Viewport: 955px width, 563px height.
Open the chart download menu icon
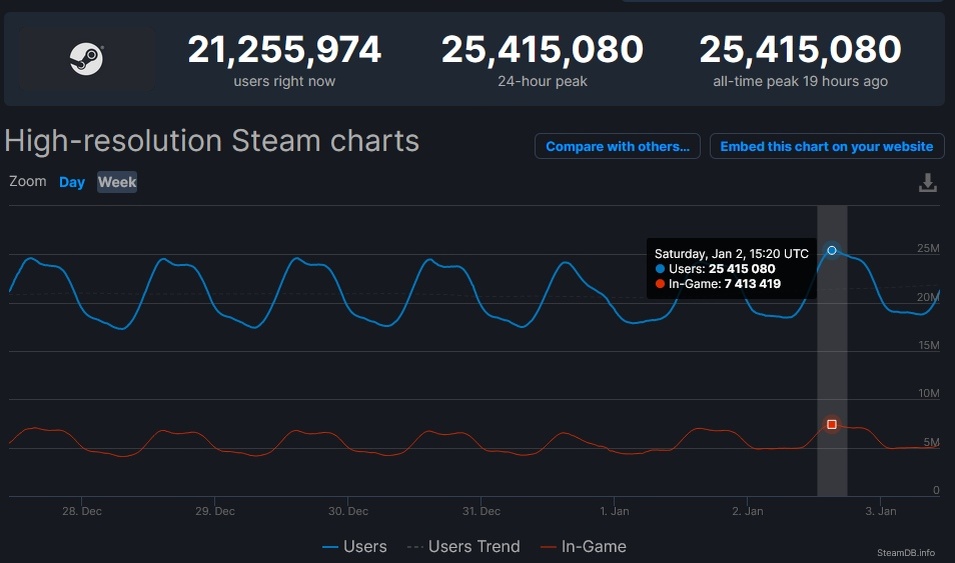927,183
